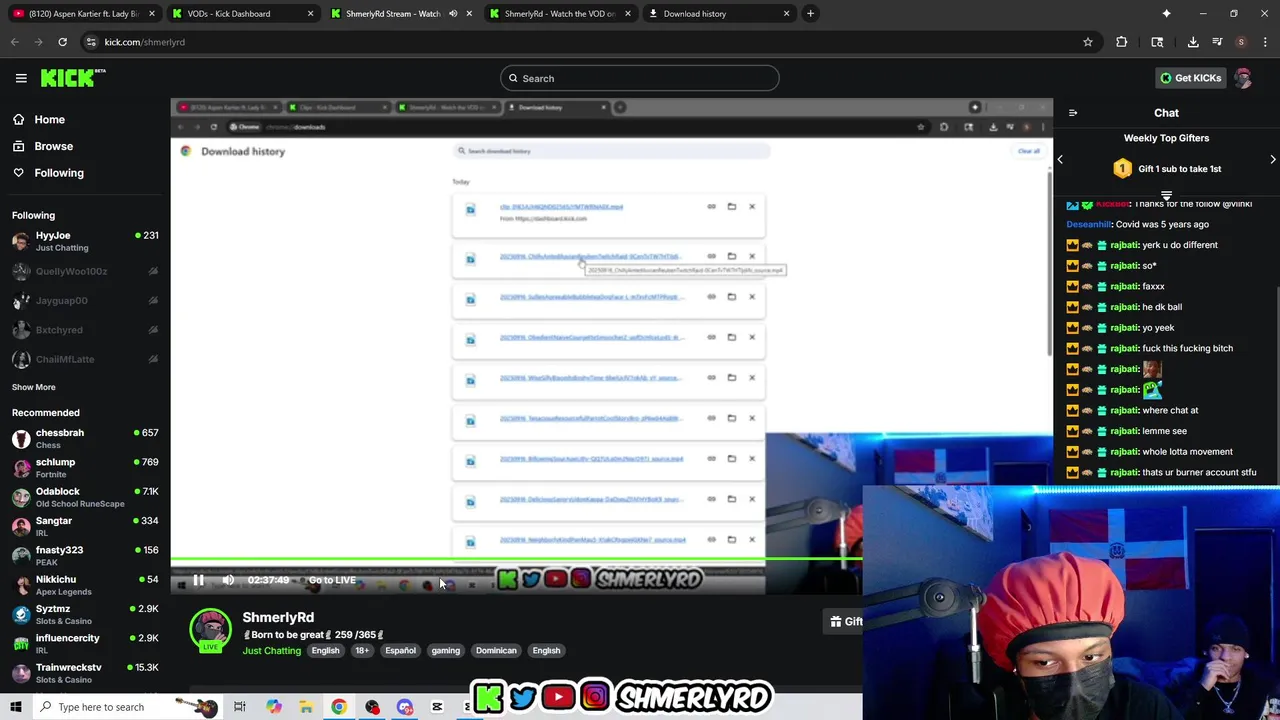The image size is (1280, 720).
Task: Open HyyJoe followed channel
Action: coord(85,241)
